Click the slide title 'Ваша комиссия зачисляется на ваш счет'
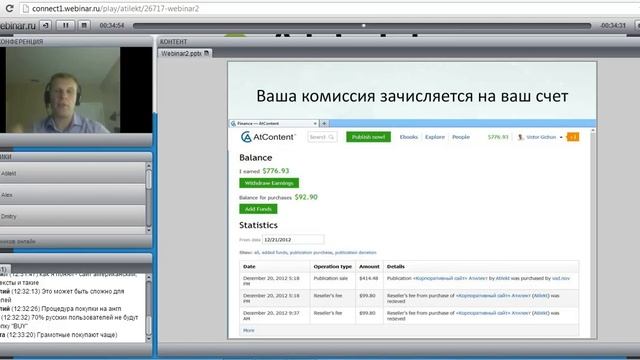Image resolution: width=640 pixels, height=360 pixels. [412, 96]
